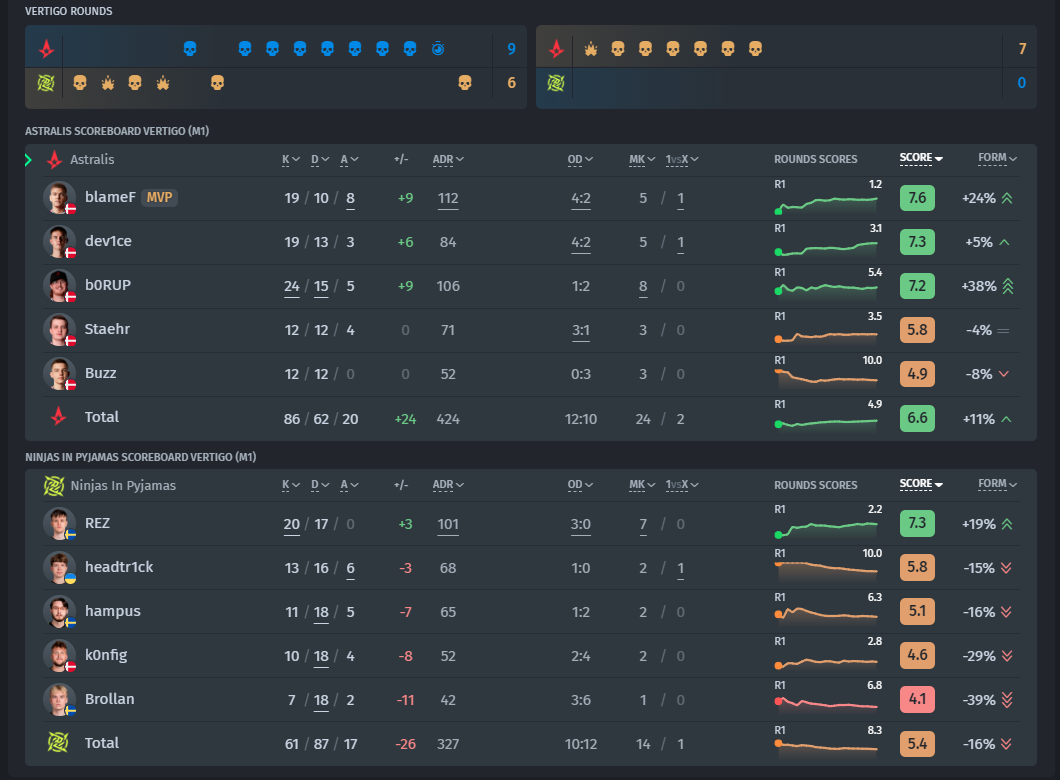Click Brollan's red 4.1 score badge

(917, 699)
